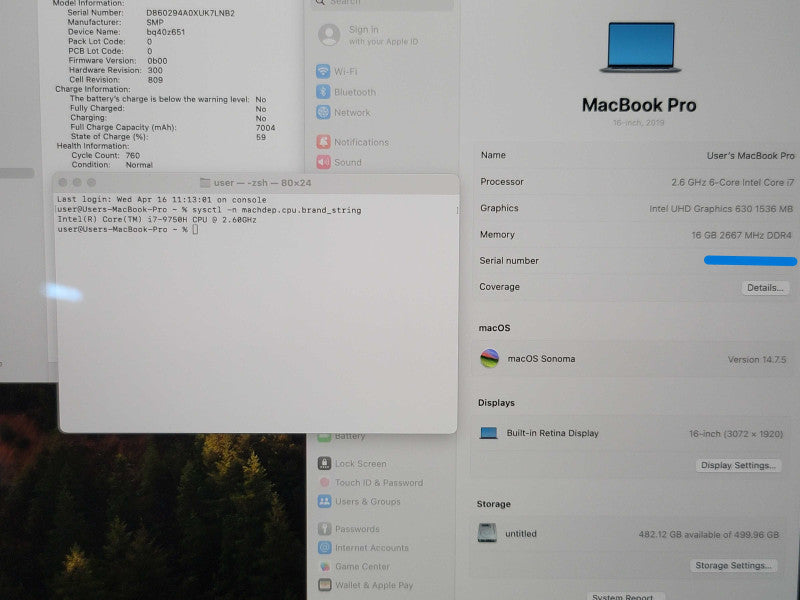Open Game Center settings
The height and width of the screenshot is (600, 800).
(x=354, y=566)
